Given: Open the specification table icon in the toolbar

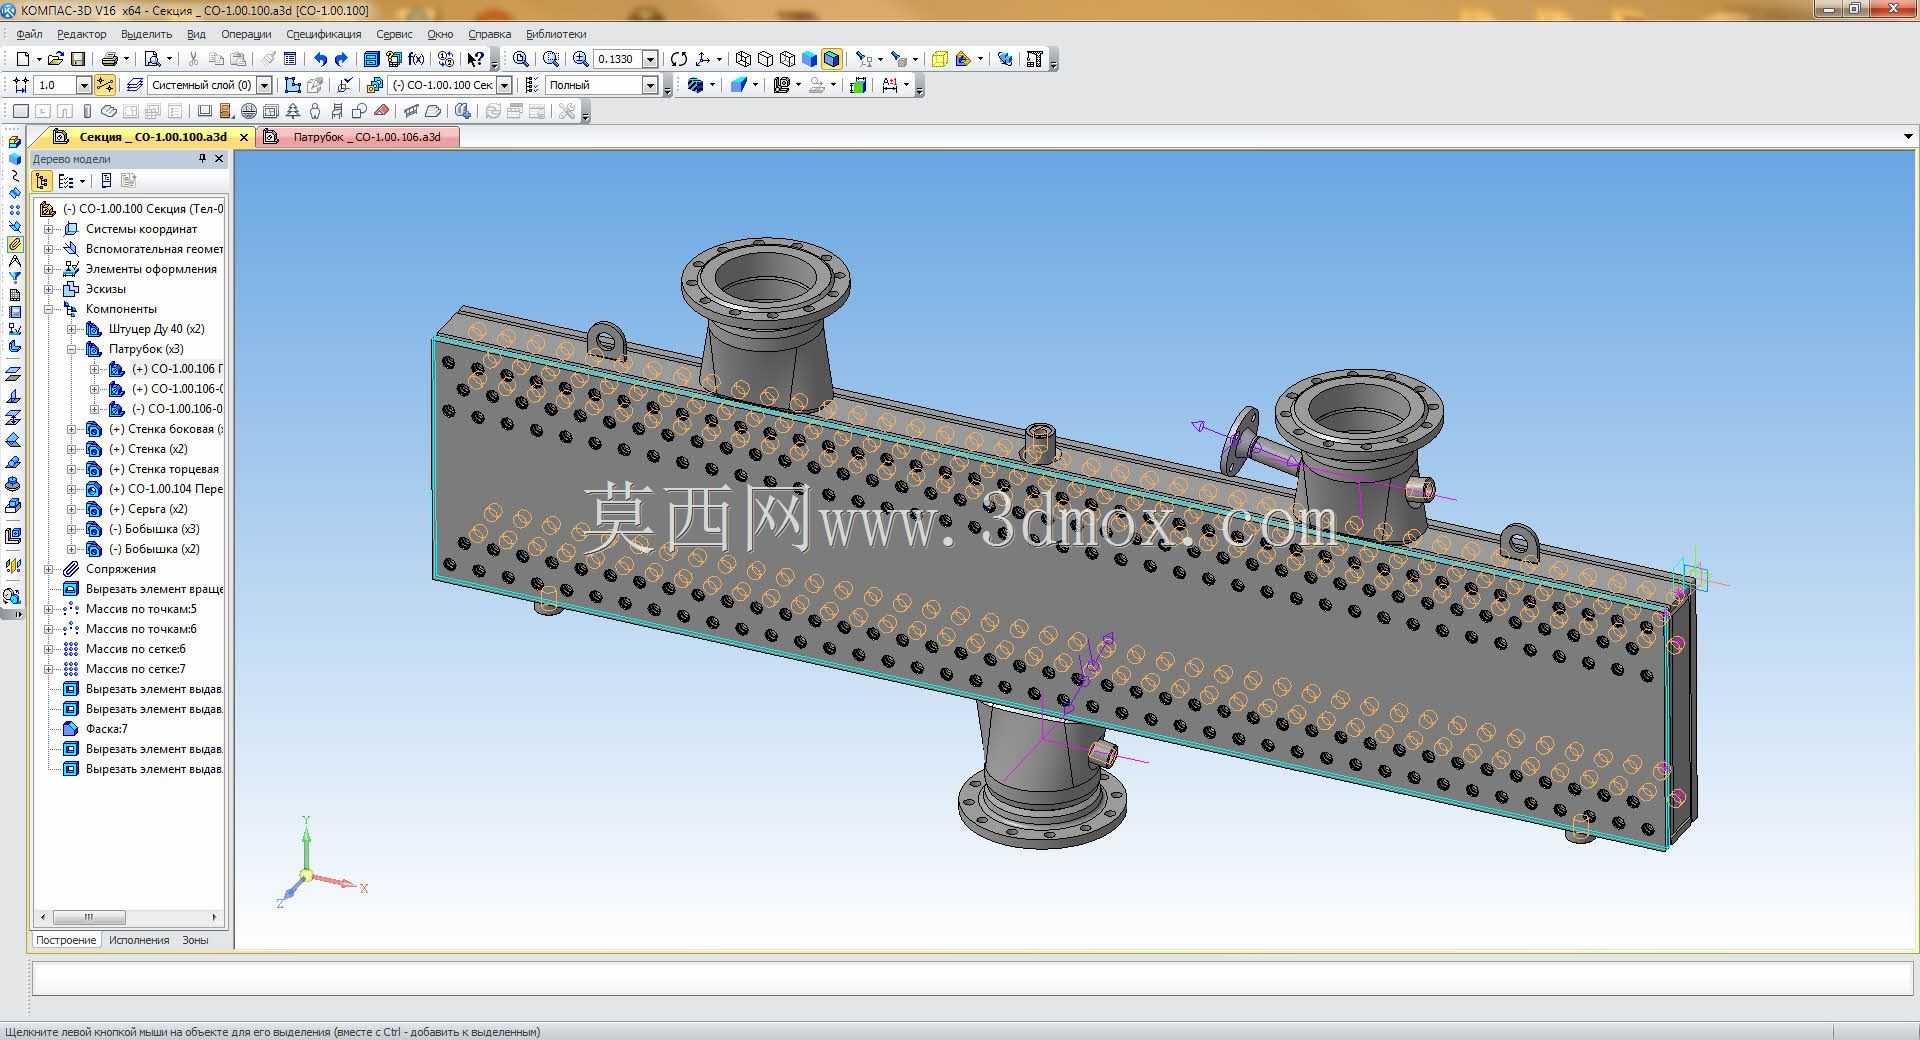Looking at the screenshot, I should point(290,59).
